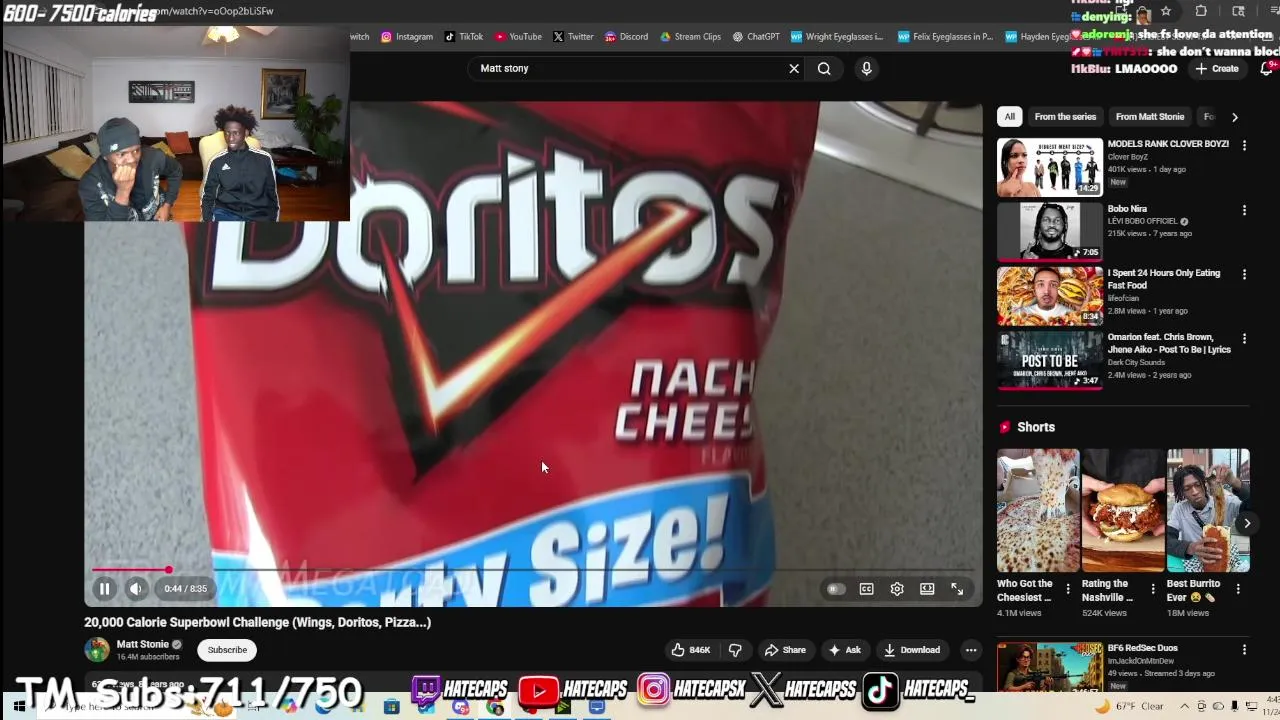Subscribe to Matt Stonie
This screenshot has height=720, width=1280.
click(227, 650)
